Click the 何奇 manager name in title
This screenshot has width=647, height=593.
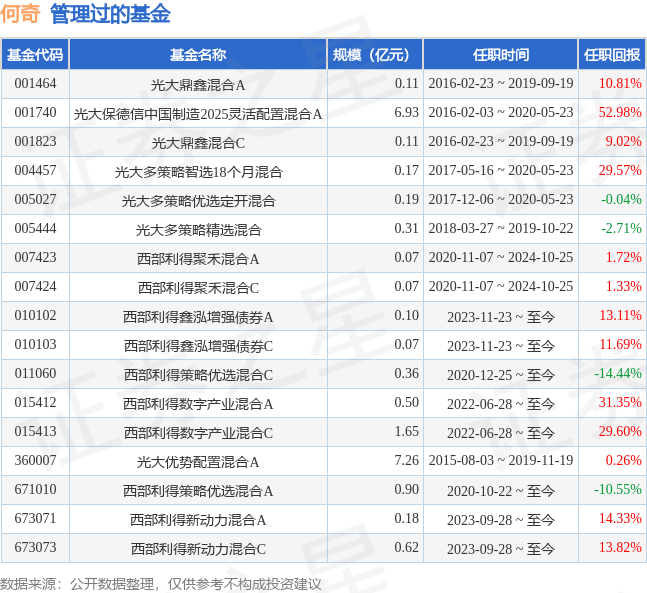click(22, 14)
